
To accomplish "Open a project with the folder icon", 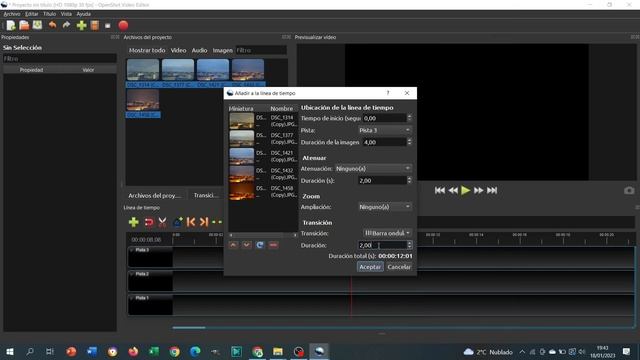I will pos(24,25).
